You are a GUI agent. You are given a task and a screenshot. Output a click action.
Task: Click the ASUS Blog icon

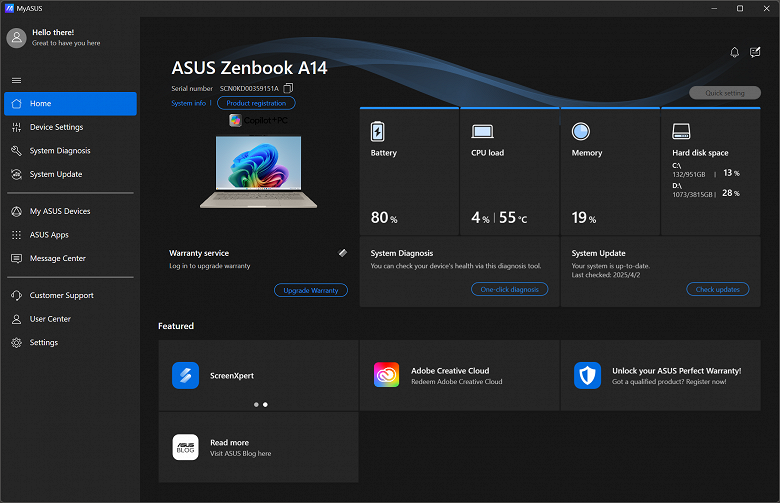(186, 447)
